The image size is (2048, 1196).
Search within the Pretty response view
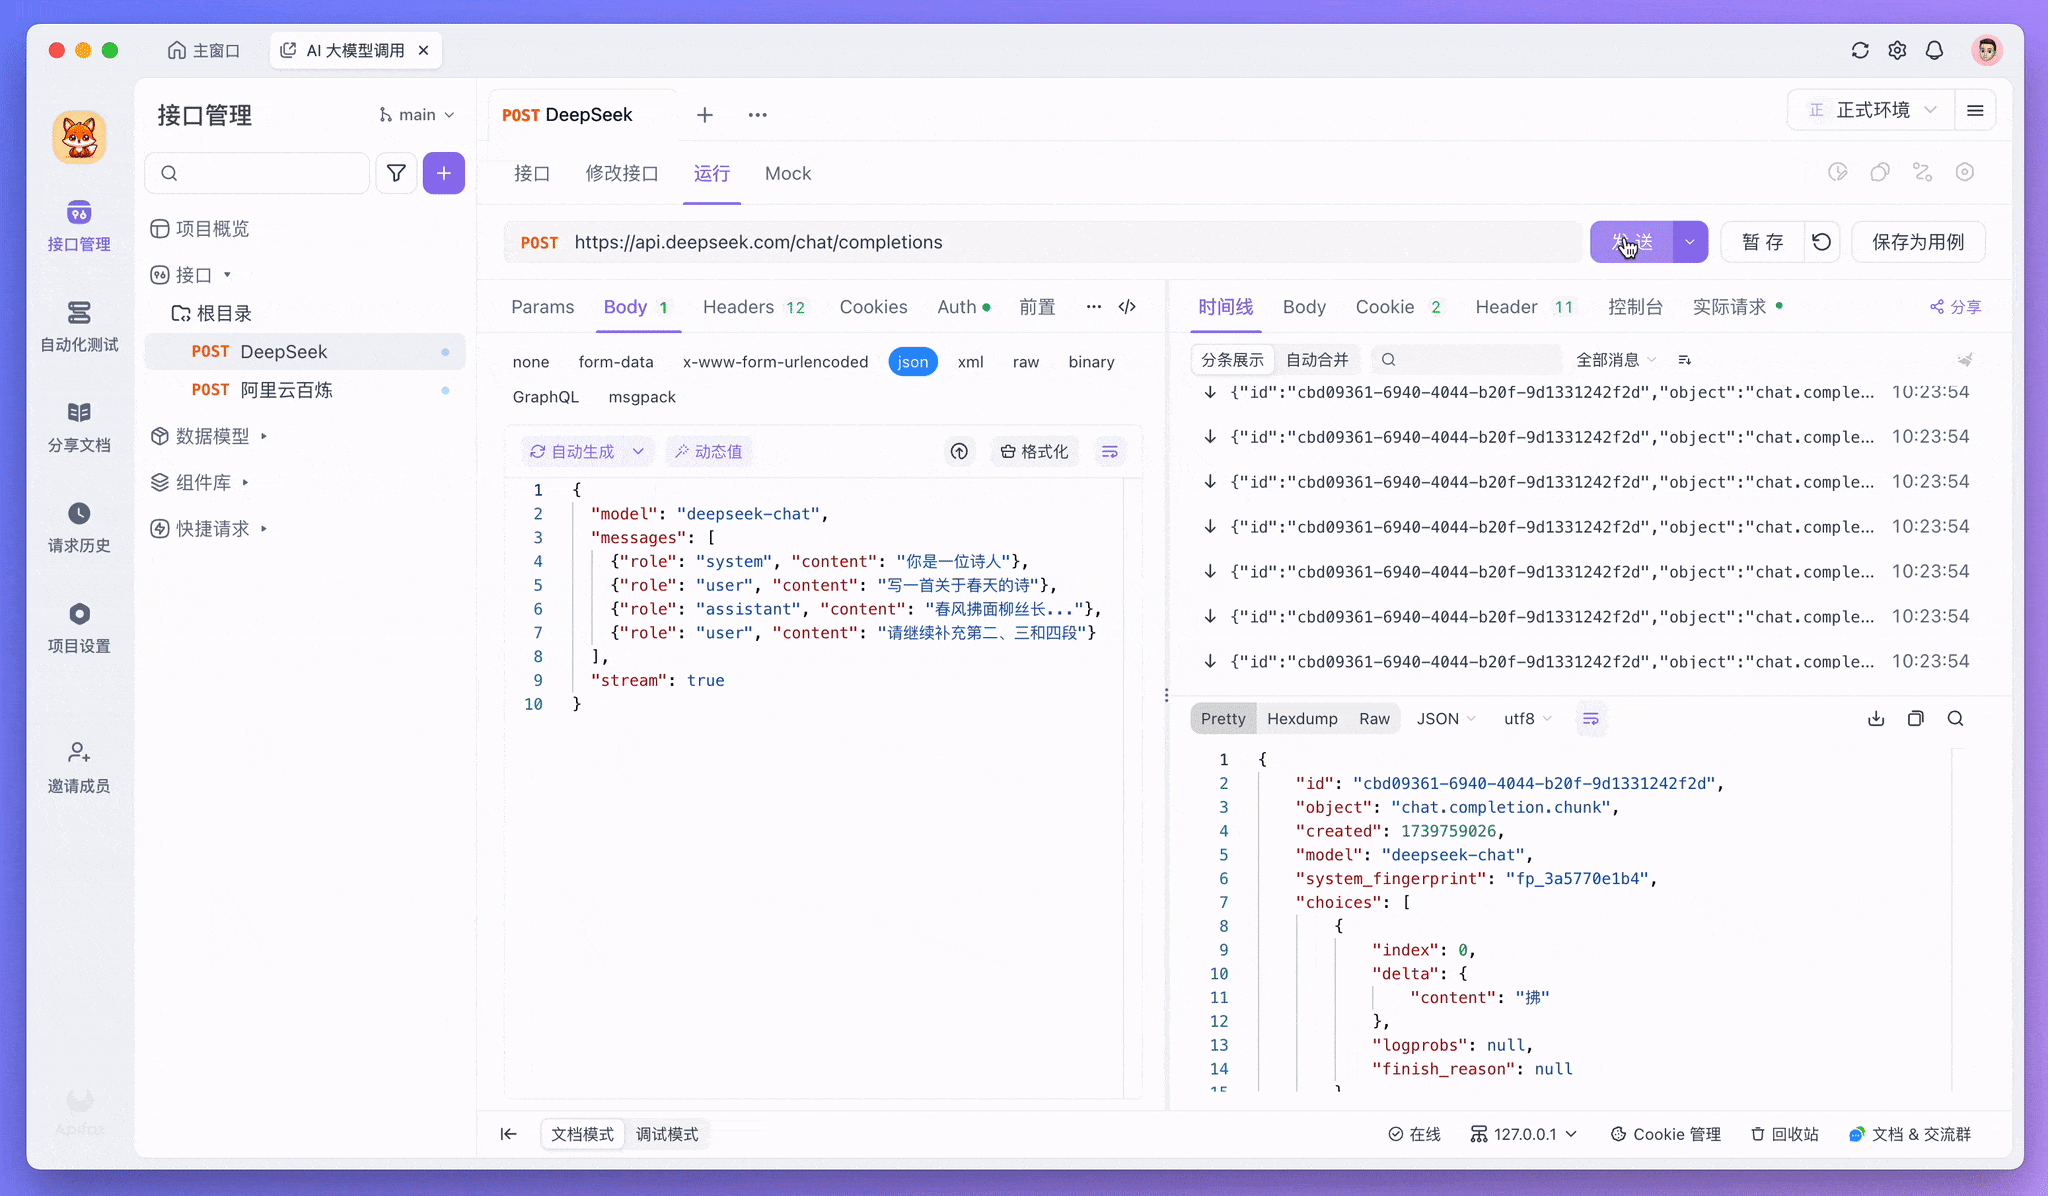tap(1953, 718)
